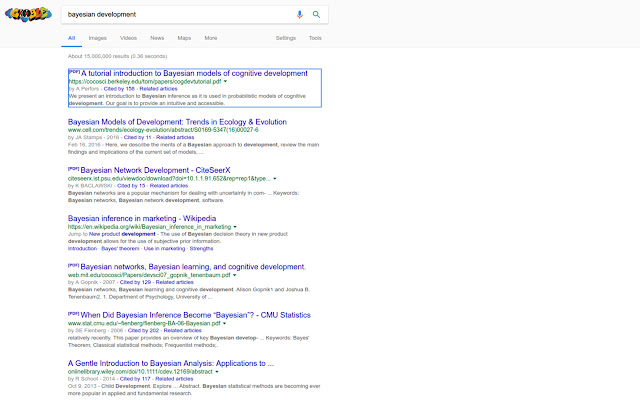The width and height of the screenshot is (640, 400).
Task: Click the Bayes' theorem sitelink
Action: coord(120,249)
